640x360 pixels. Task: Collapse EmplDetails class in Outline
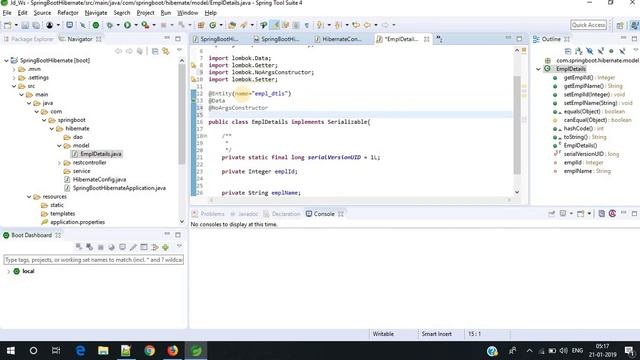538,69
